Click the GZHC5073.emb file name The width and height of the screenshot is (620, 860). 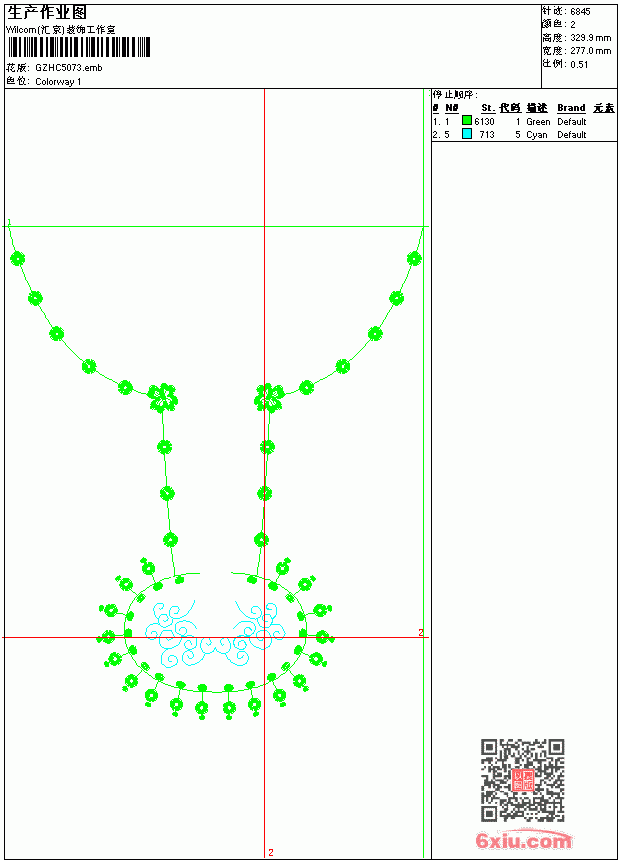[69, 68]
